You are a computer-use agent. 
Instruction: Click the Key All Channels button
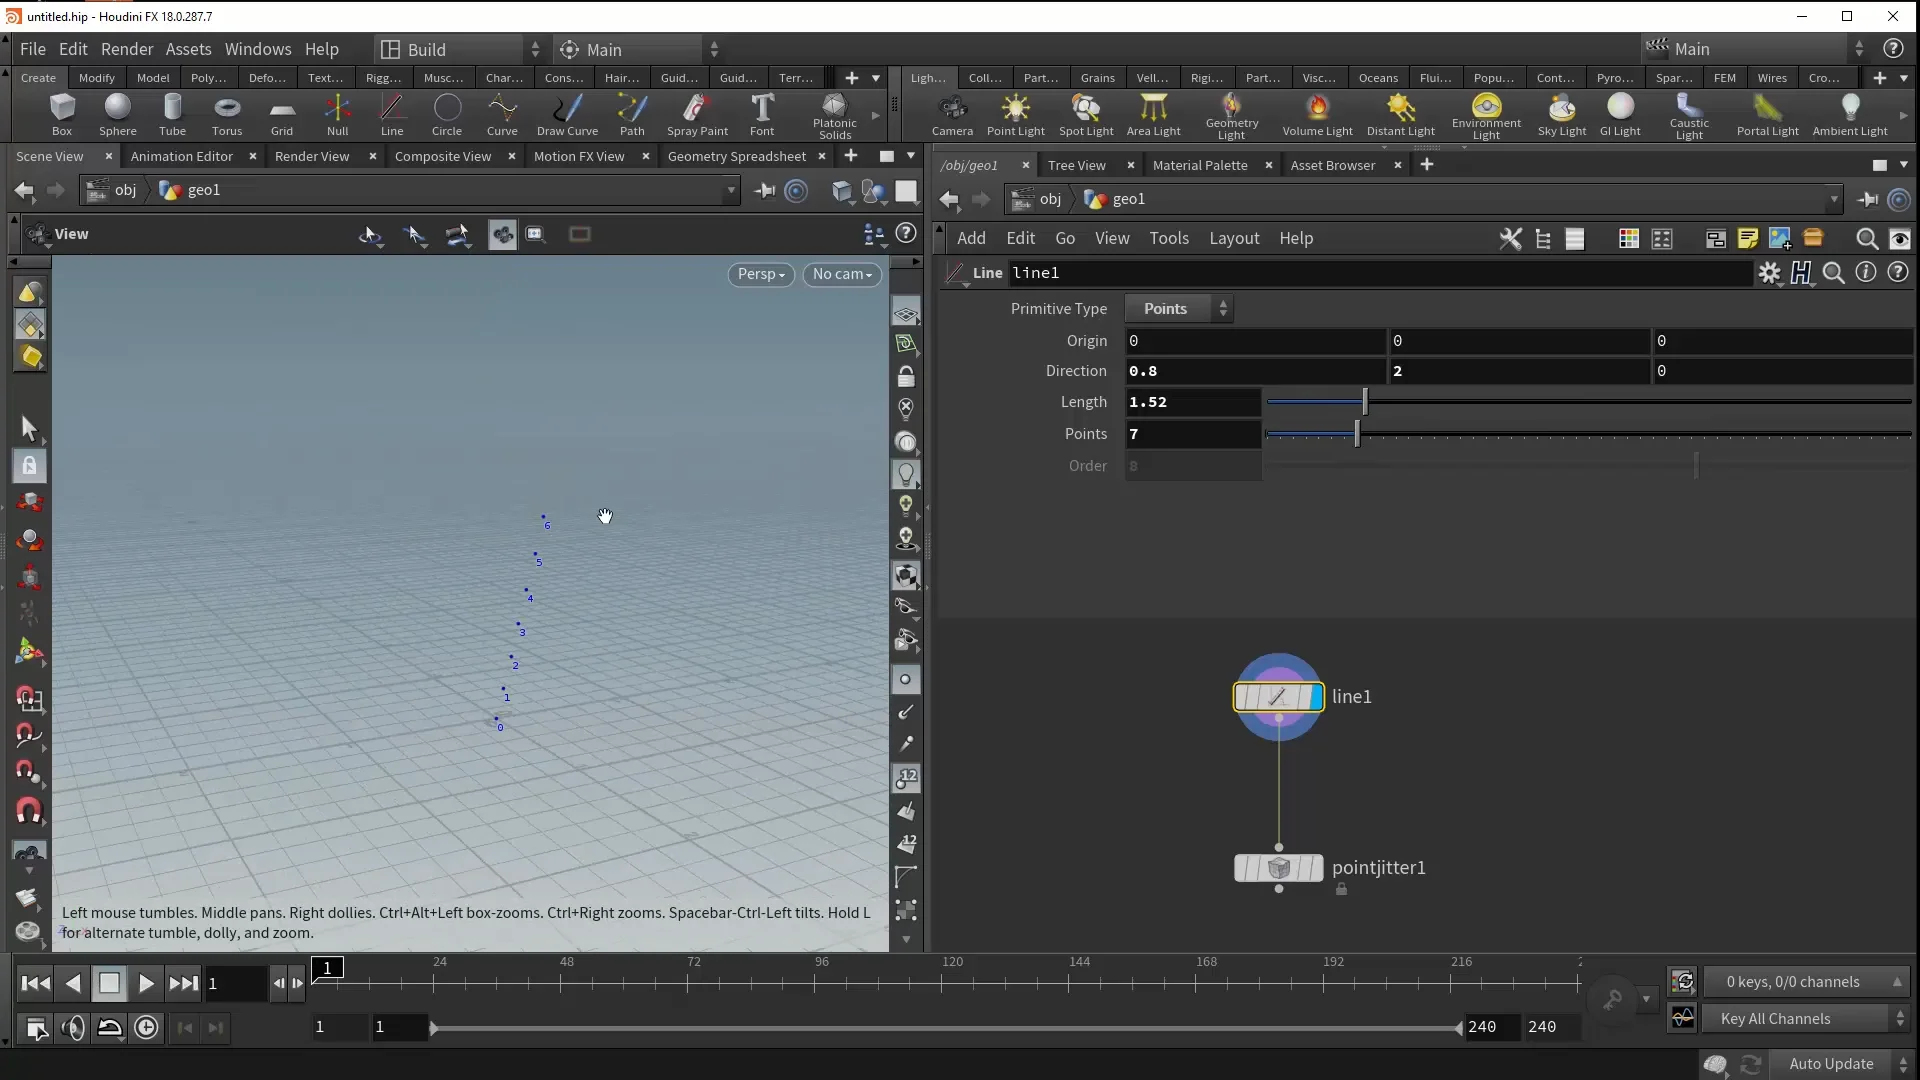pyautogui.click(x=1775, y=1019)
